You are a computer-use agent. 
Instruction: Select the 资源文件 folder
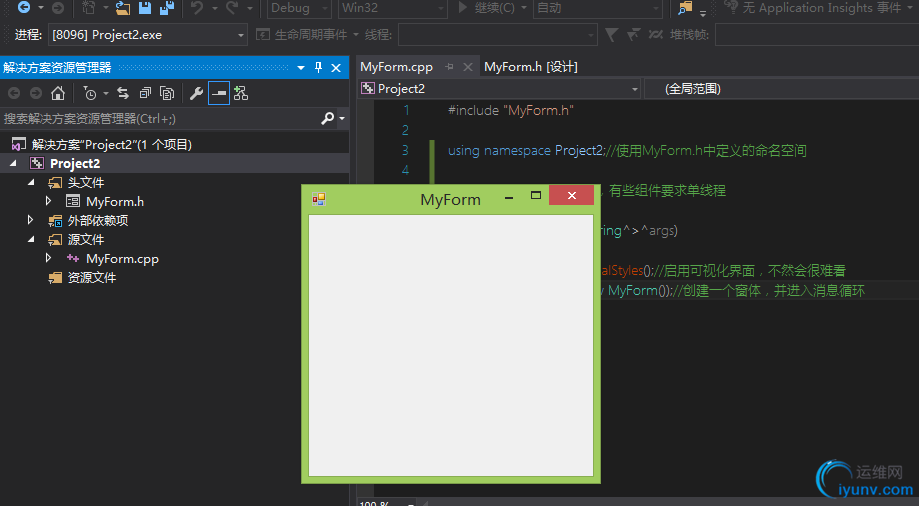91,277
